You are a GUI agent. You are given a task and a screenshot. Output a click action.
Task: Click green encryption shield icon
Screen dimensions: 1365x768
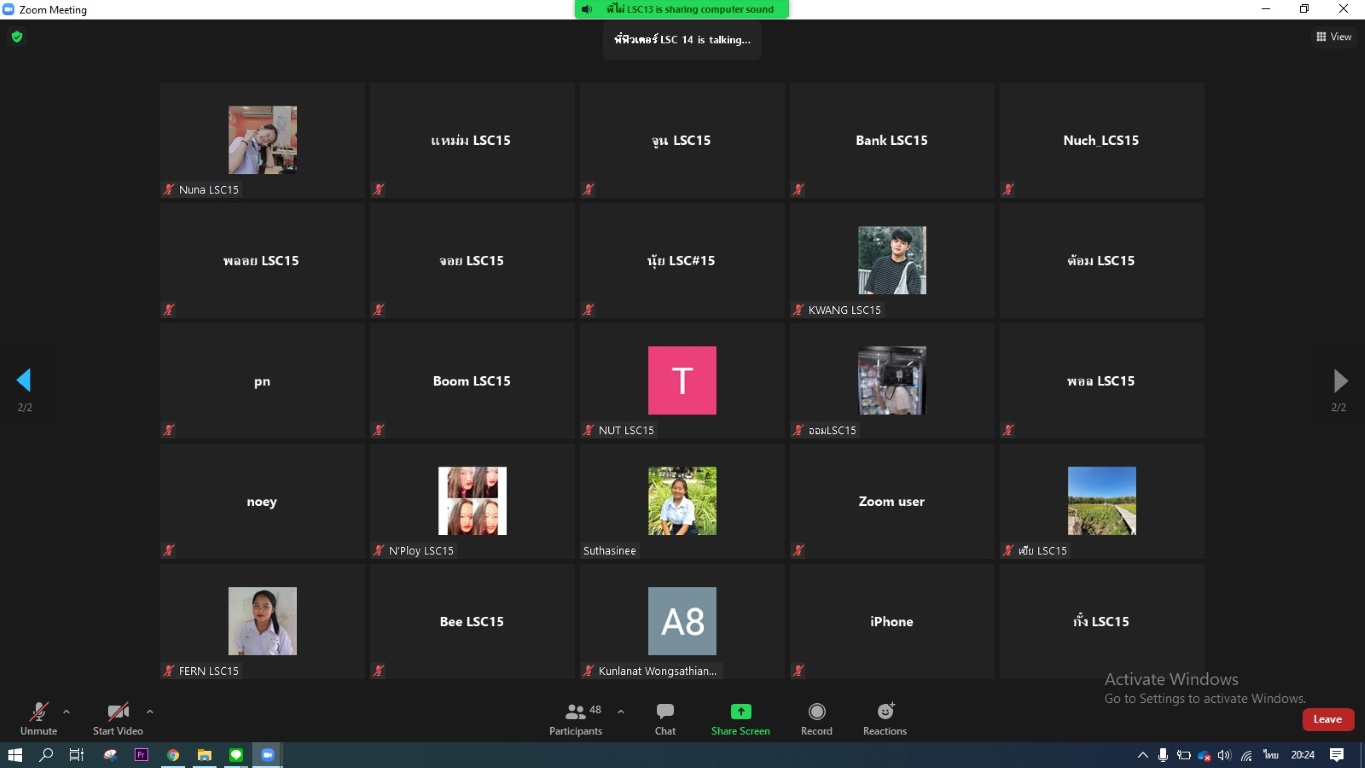coord(17,37)
